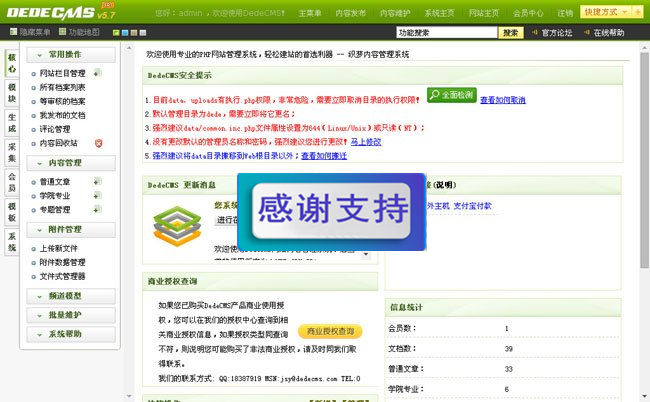
Task: Click the DedeCMS v5.7 logo
Action: click(x=61, y=12)
